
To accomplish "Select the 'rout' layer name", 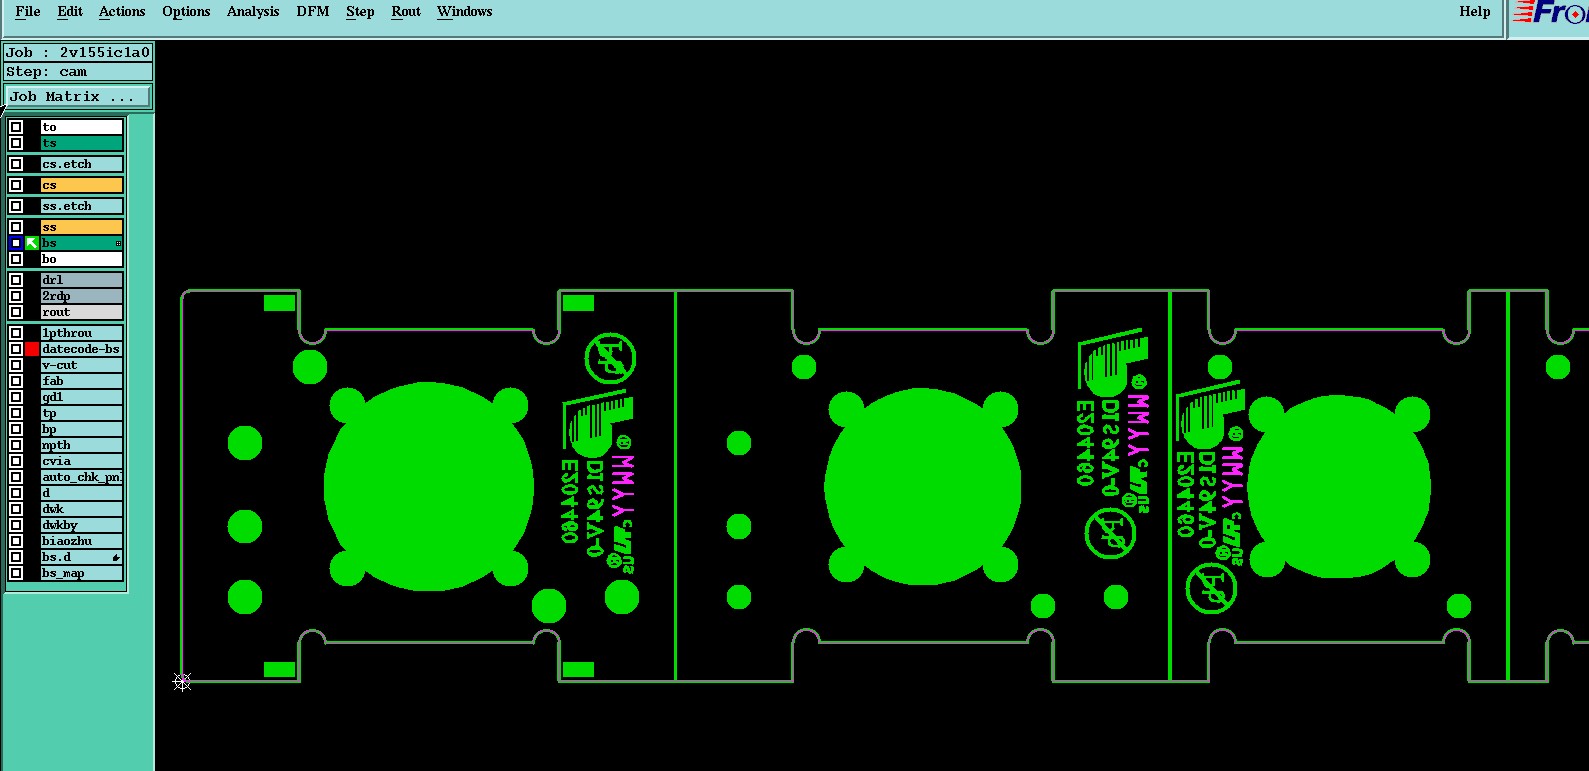I will click(82, 312).
